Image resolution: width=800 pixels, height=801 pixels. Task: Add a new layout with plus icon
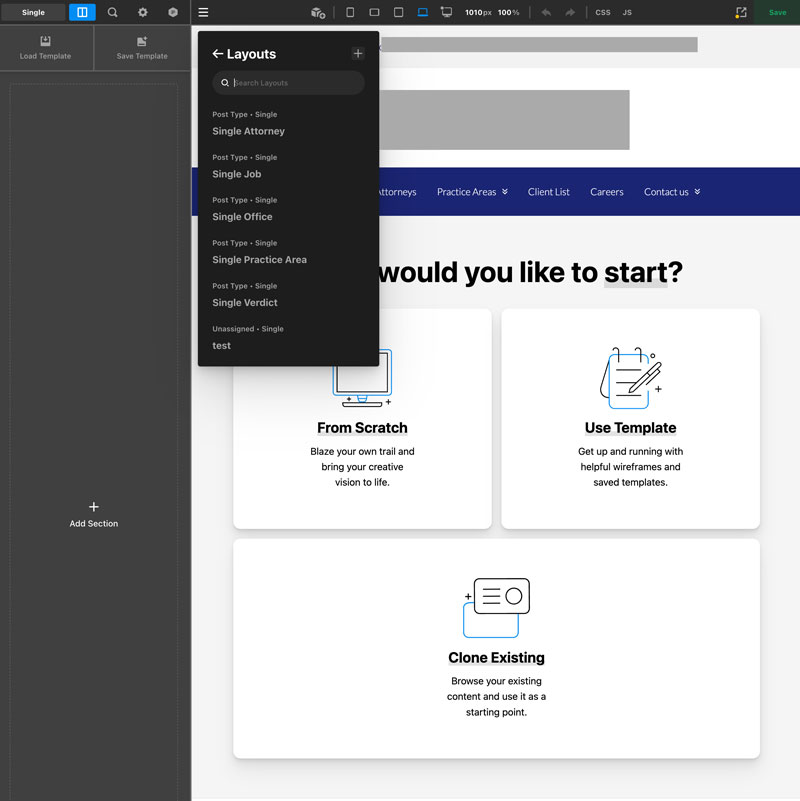tap(358, 54)
